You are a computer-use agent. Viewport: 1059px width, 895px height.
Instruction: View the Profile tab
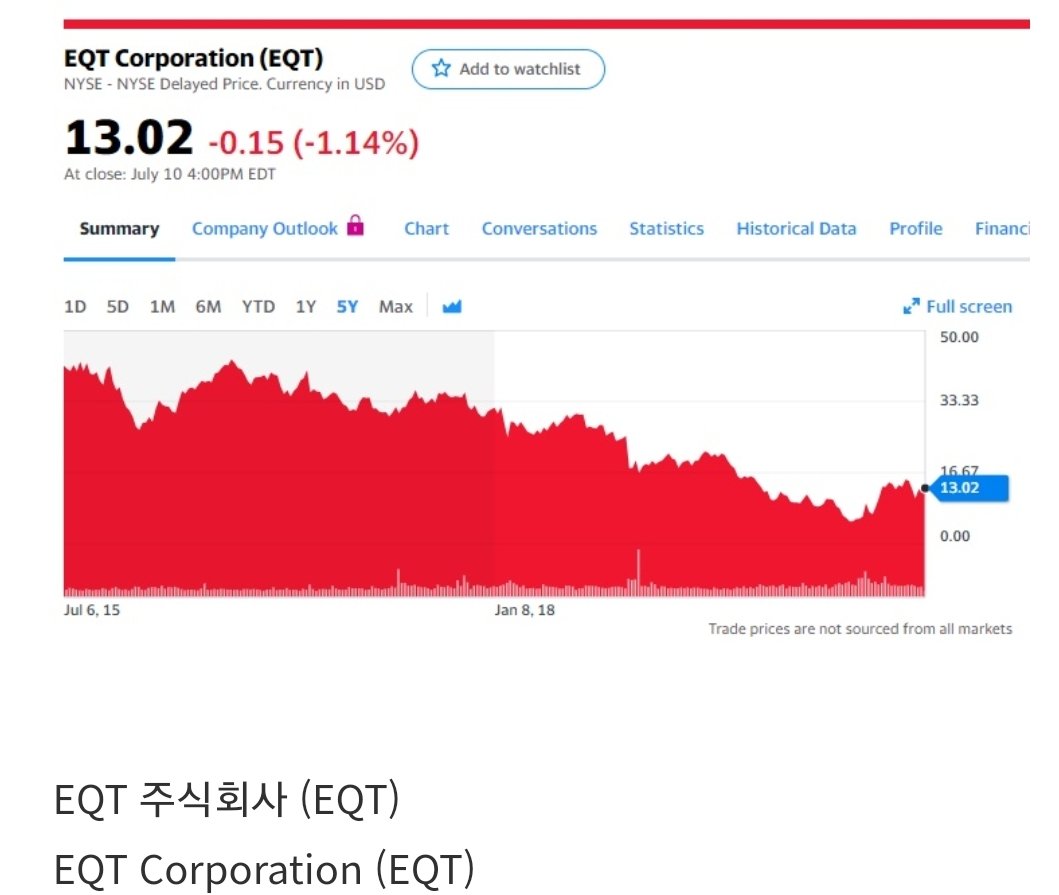(x=915, y=229)
